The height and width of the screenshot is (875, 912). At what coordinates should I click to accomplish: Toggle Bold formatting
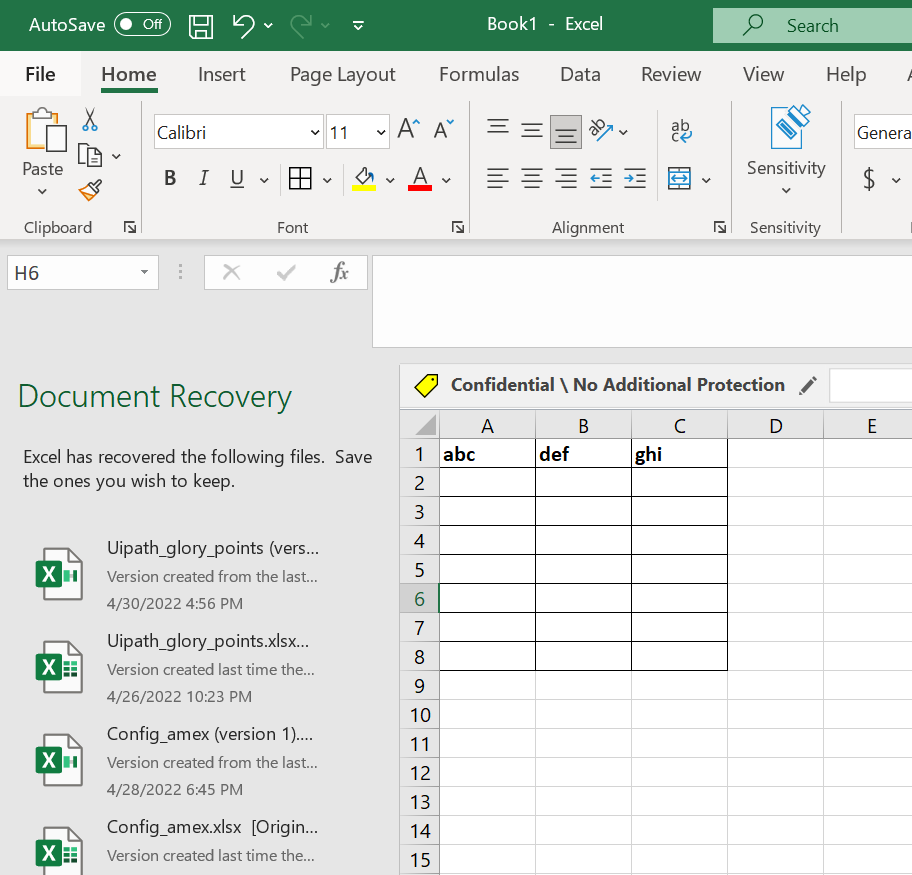(x=170, y=179)
